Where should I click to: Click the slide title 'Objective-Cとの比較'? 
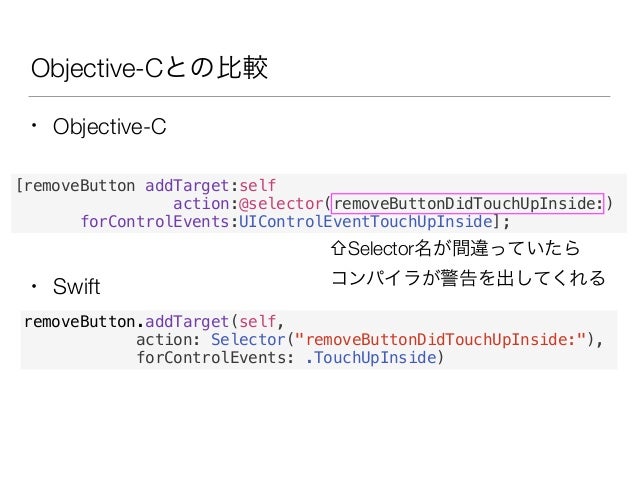(149, 68)
